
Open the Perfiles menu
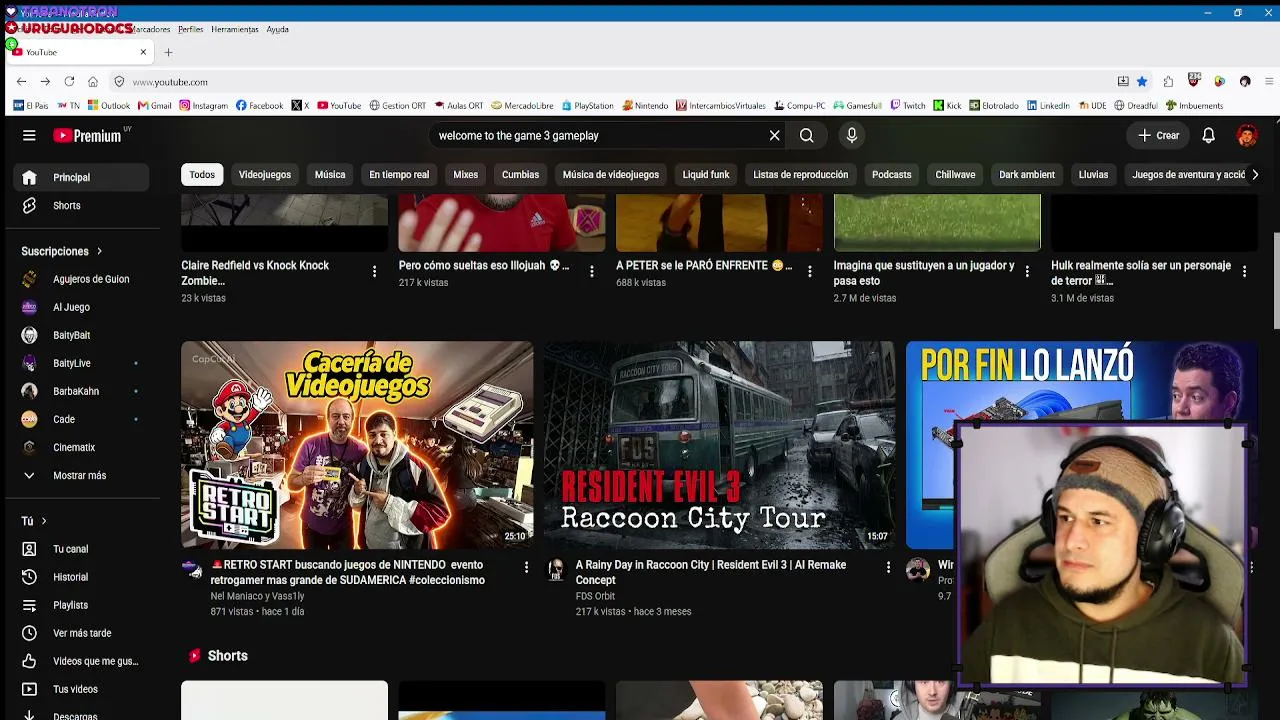tap(190, 29)
